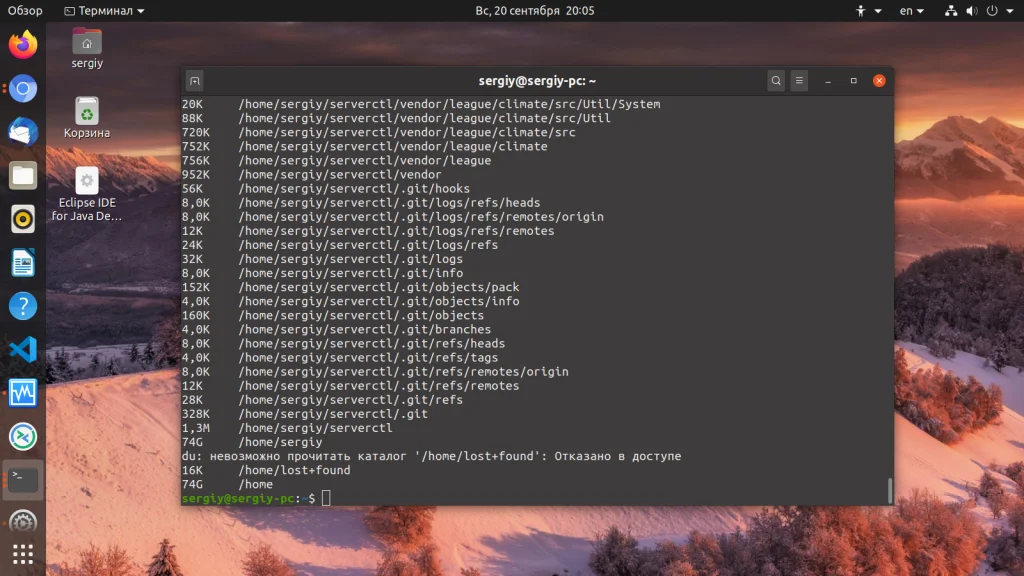Click the '/home/sergiy/serverctl/vendor/league/climate/src/Util' line
Image resolution: width=1024 pixels, height=576 pixels.
424,118
